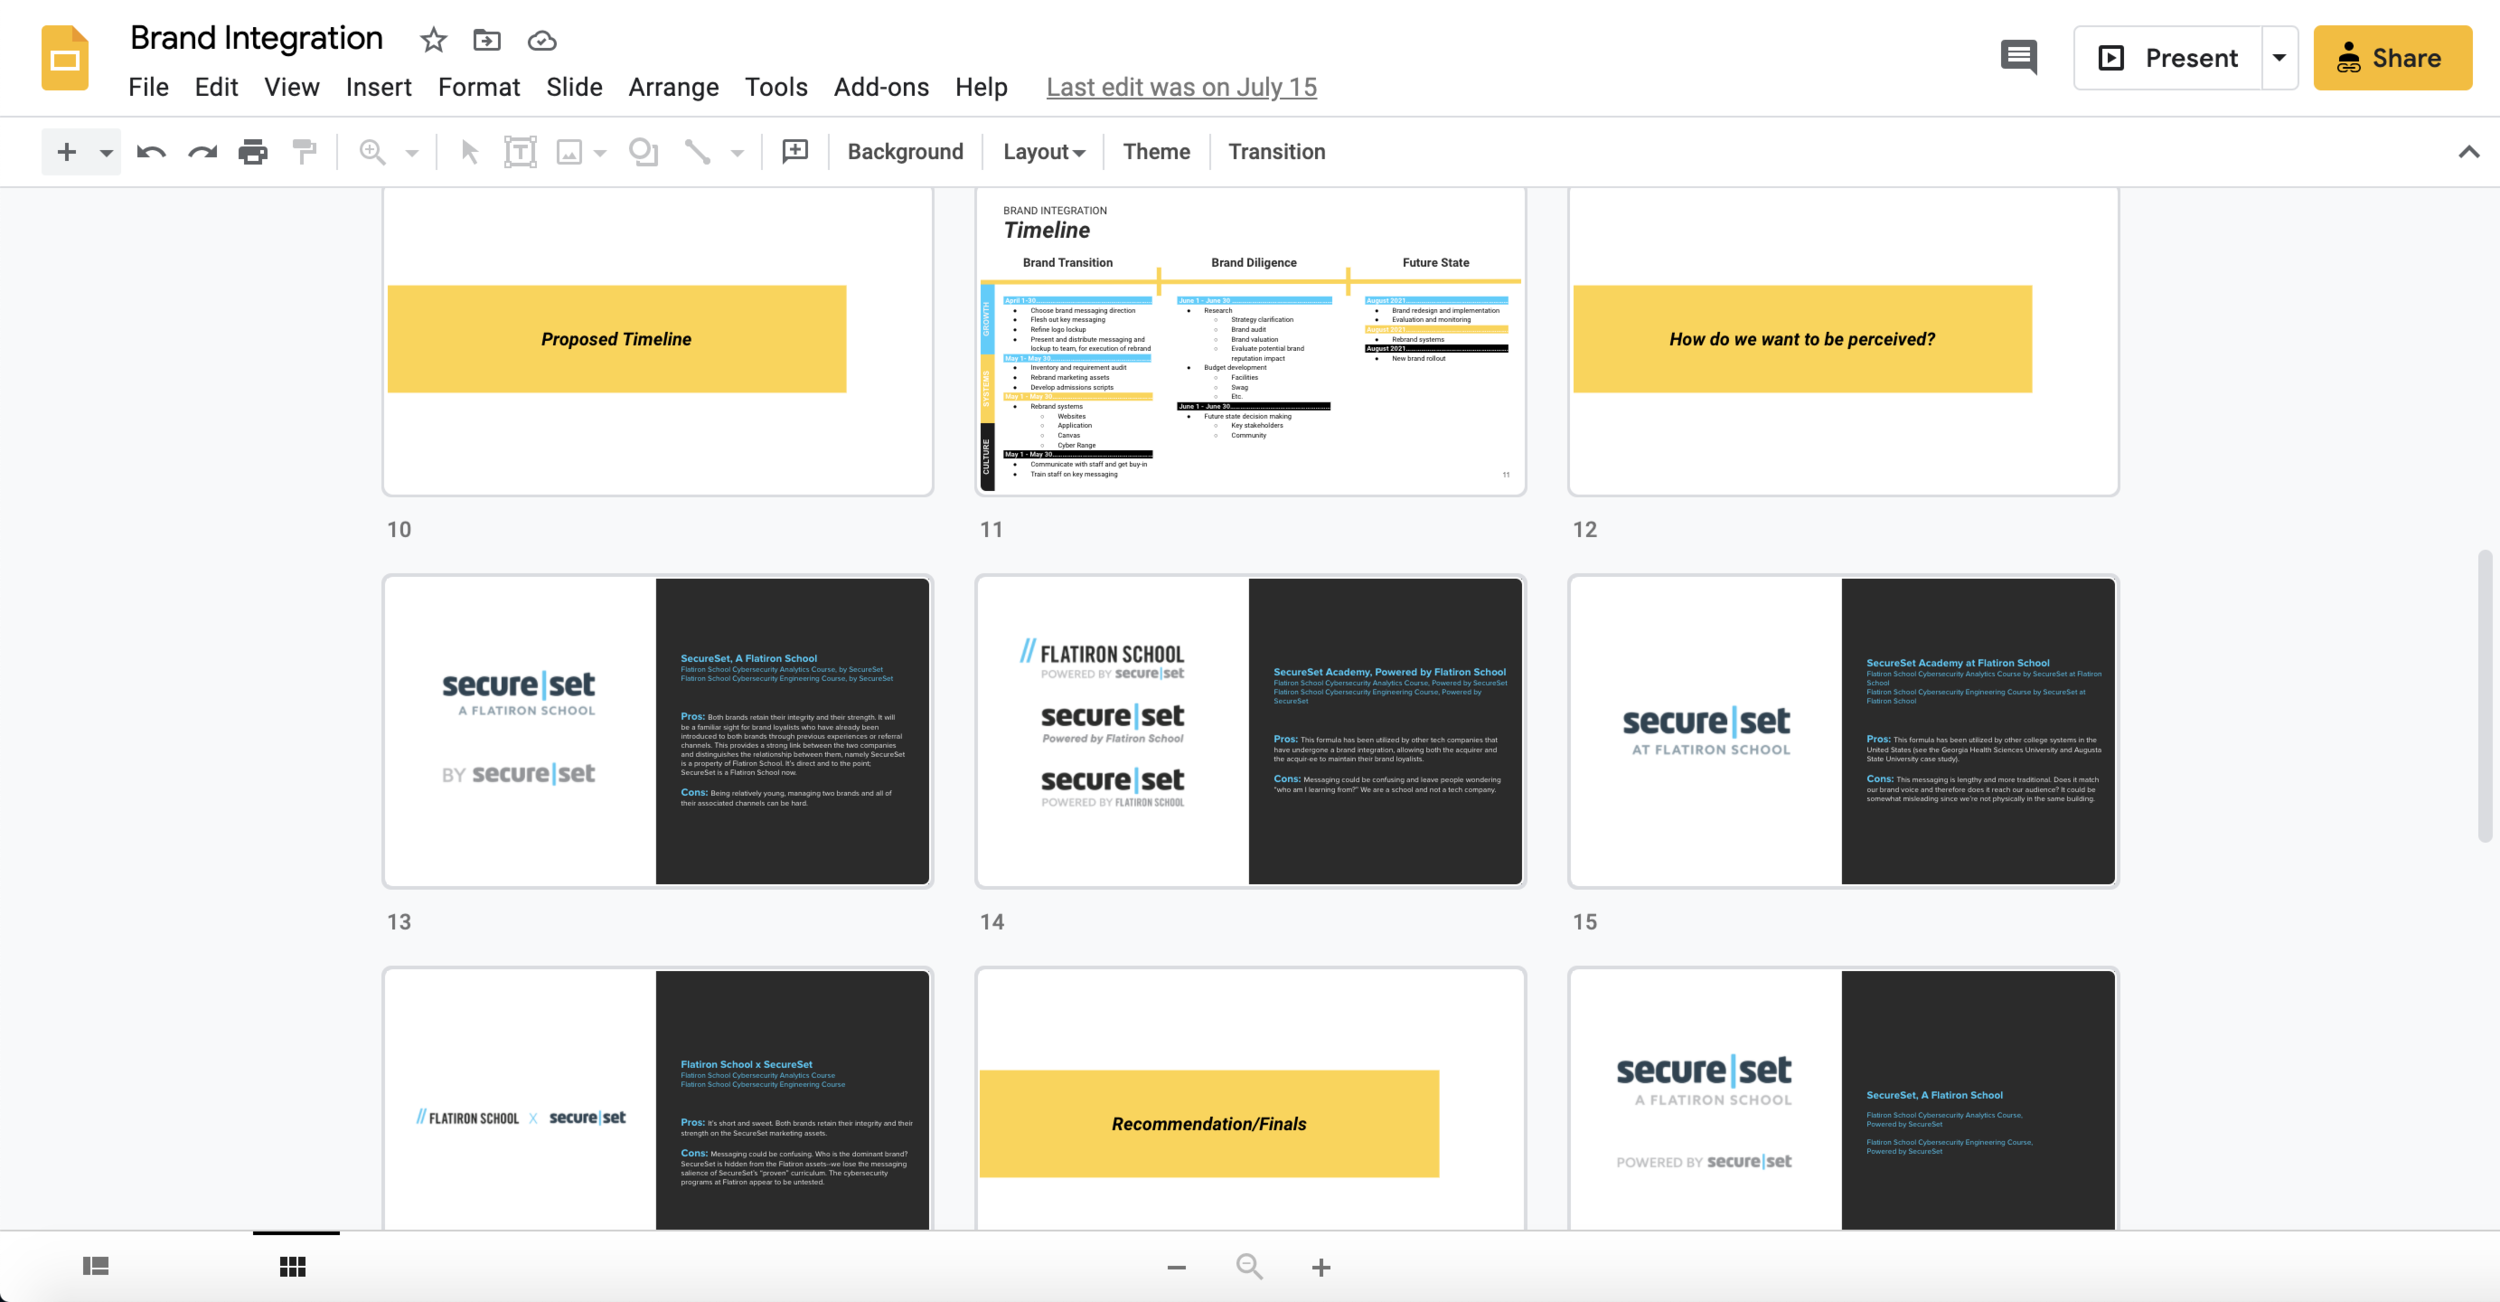Select the text box tool

pyautogui.click(x=520, y=152)
